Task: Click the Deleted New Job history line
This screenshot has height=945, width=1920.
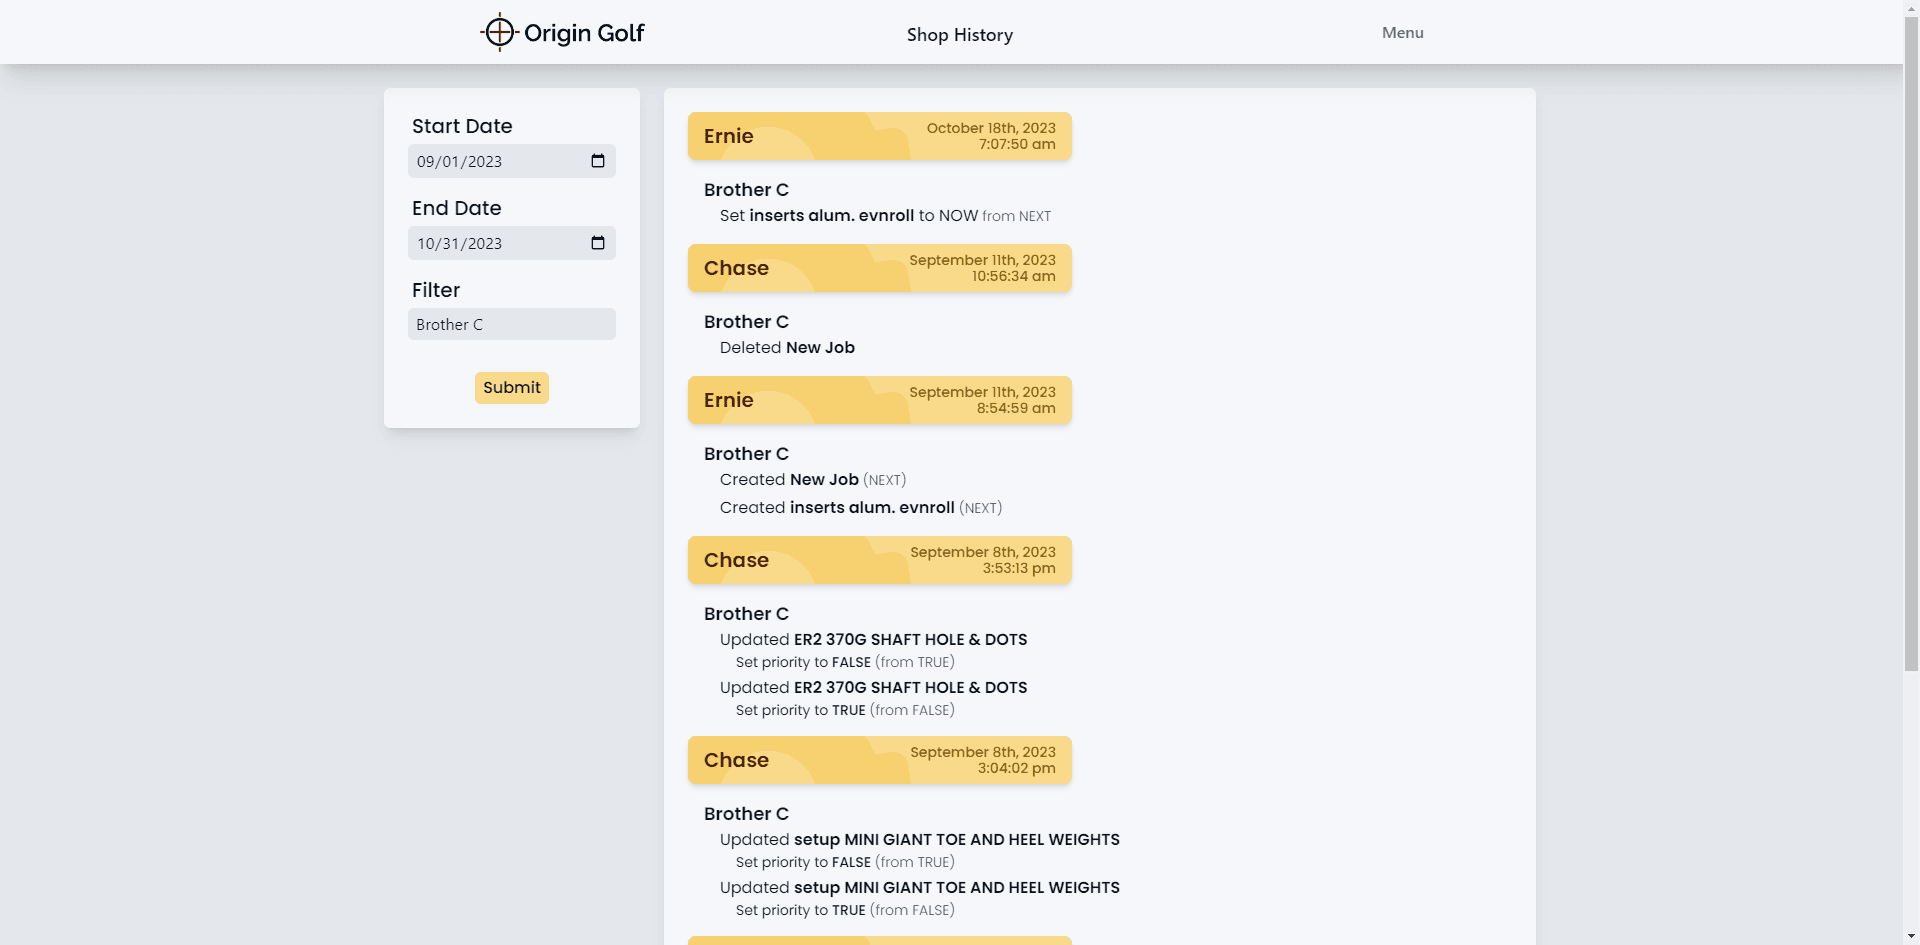Action: (787, 348)
